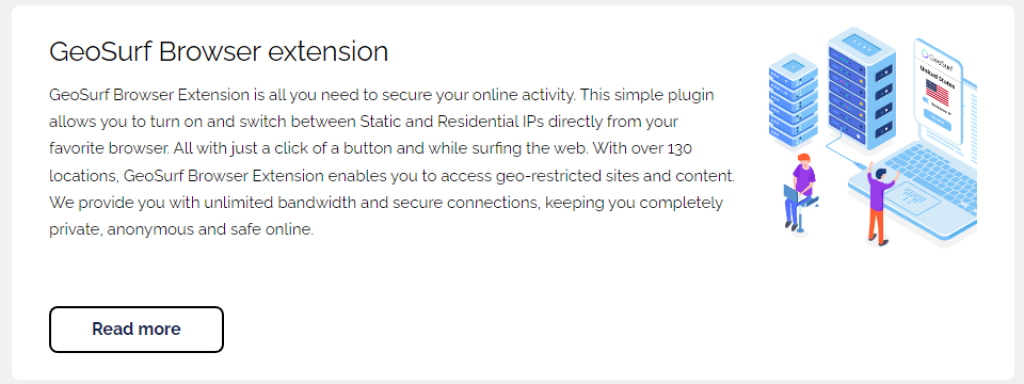Viewport: 1024px width, 384px height.
Task: Click the Read more button
Action: [x=136, y=329]
